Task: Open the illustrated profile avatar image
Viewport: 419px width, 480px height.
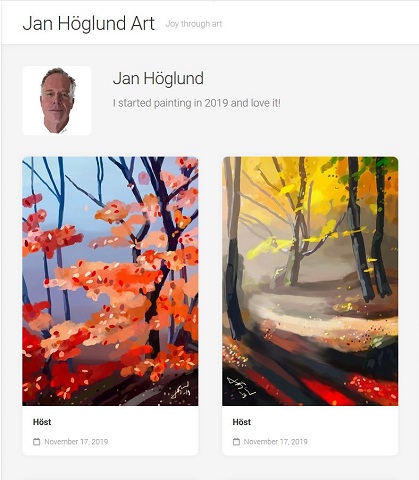Action: (57, 100)
